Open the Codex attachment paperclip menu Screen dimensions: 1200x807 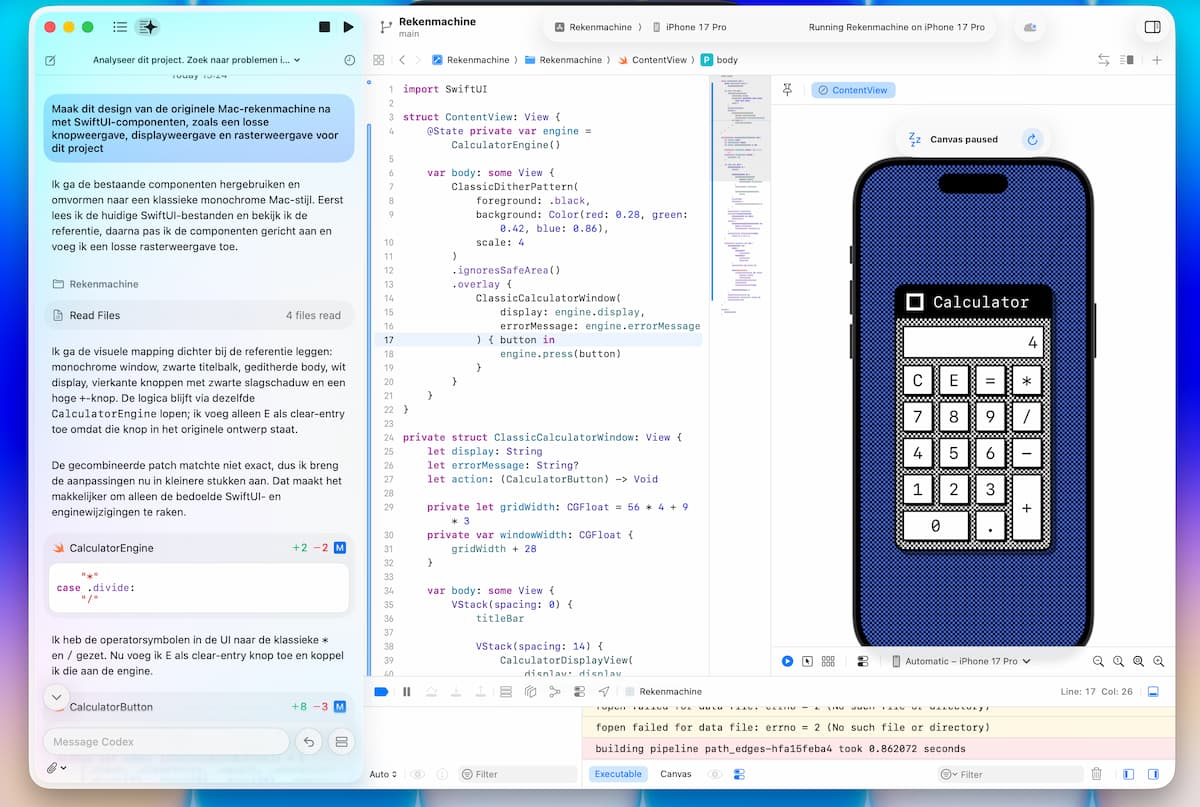pos(56,768)
